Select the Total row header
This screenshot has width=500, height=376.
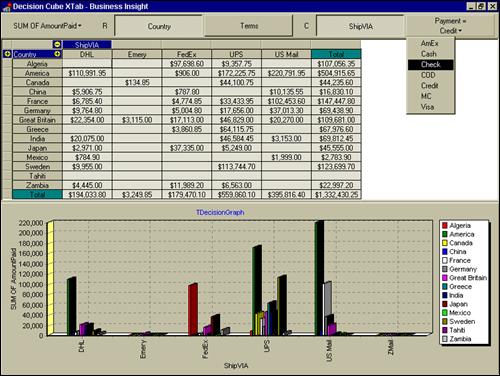point(37,195)
